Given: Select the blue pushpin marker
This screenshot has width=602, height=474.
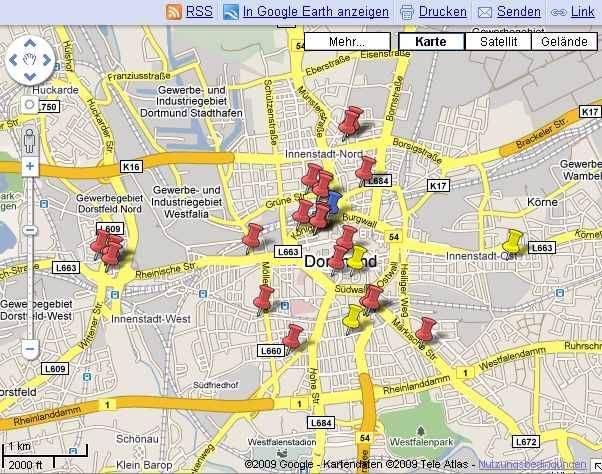Looking at the screenshot, I should pyautogui.click(x=334, y=202).
